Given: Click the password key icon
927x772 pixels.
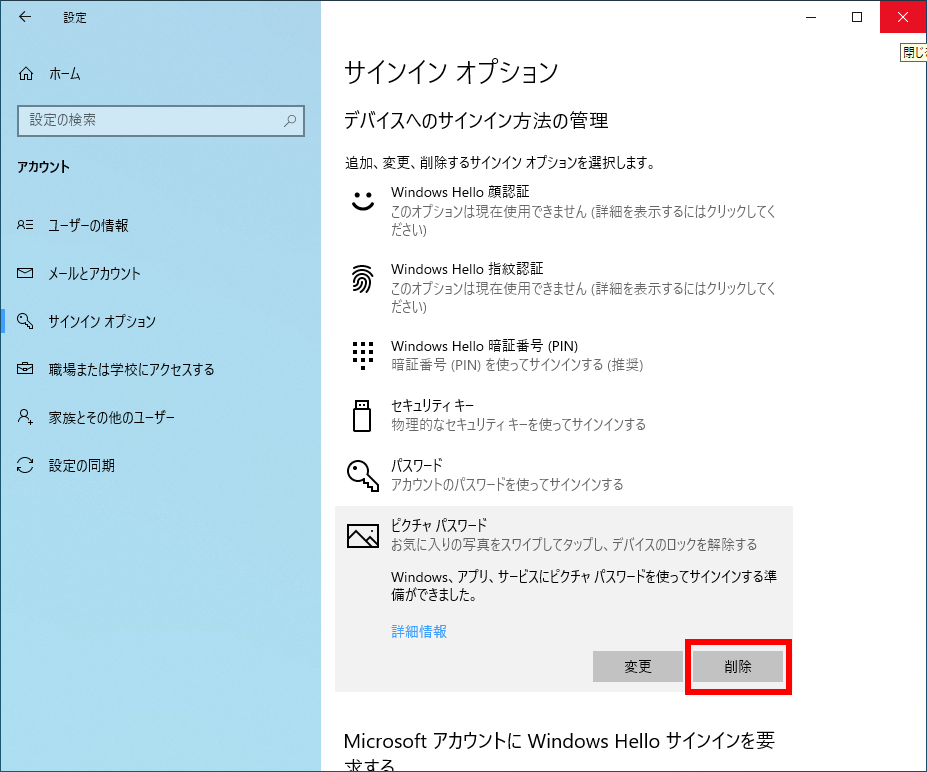Looking at the screenshot, I should point(362,476).
